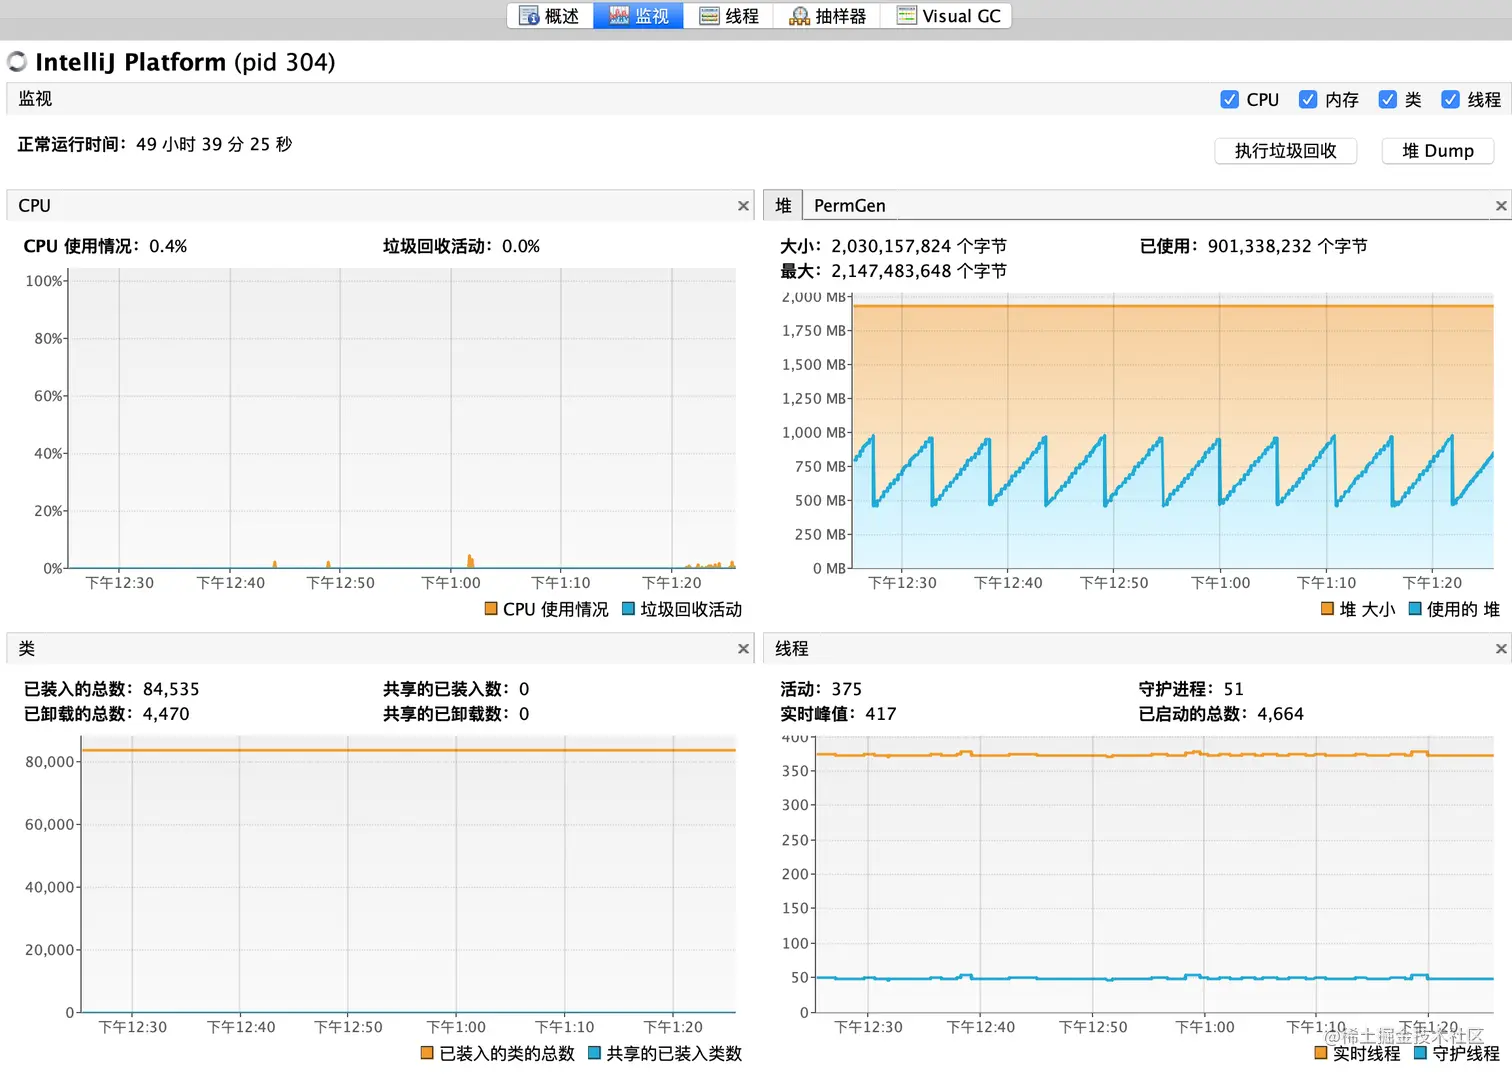Viewport: 1512px width, 1074px height.
Task: Click the 线程 tab icon
Action: pyautogui.click(x=709, y=16)
